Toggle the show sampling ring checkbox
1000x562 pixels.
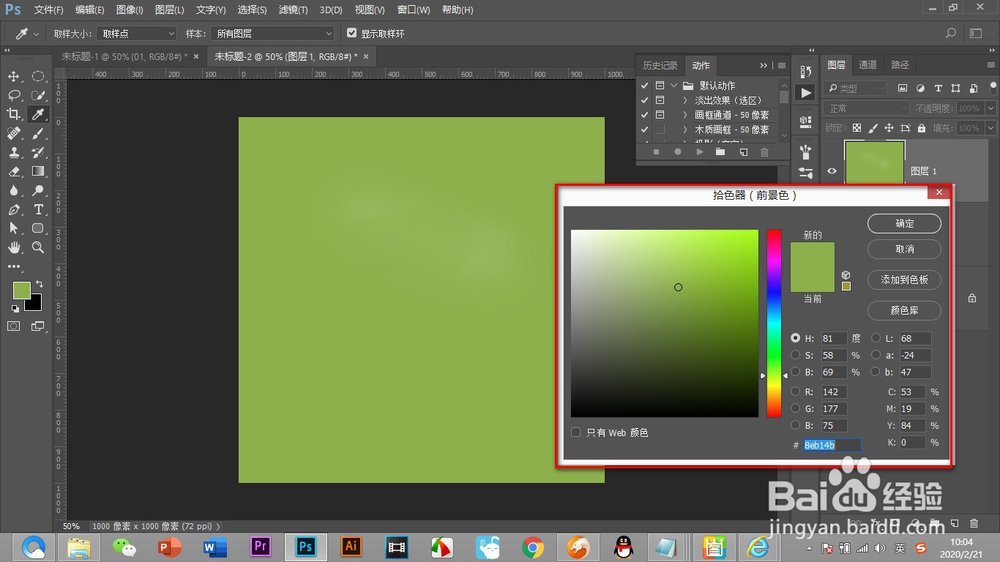pyautogui.click(x=351, y=33)
